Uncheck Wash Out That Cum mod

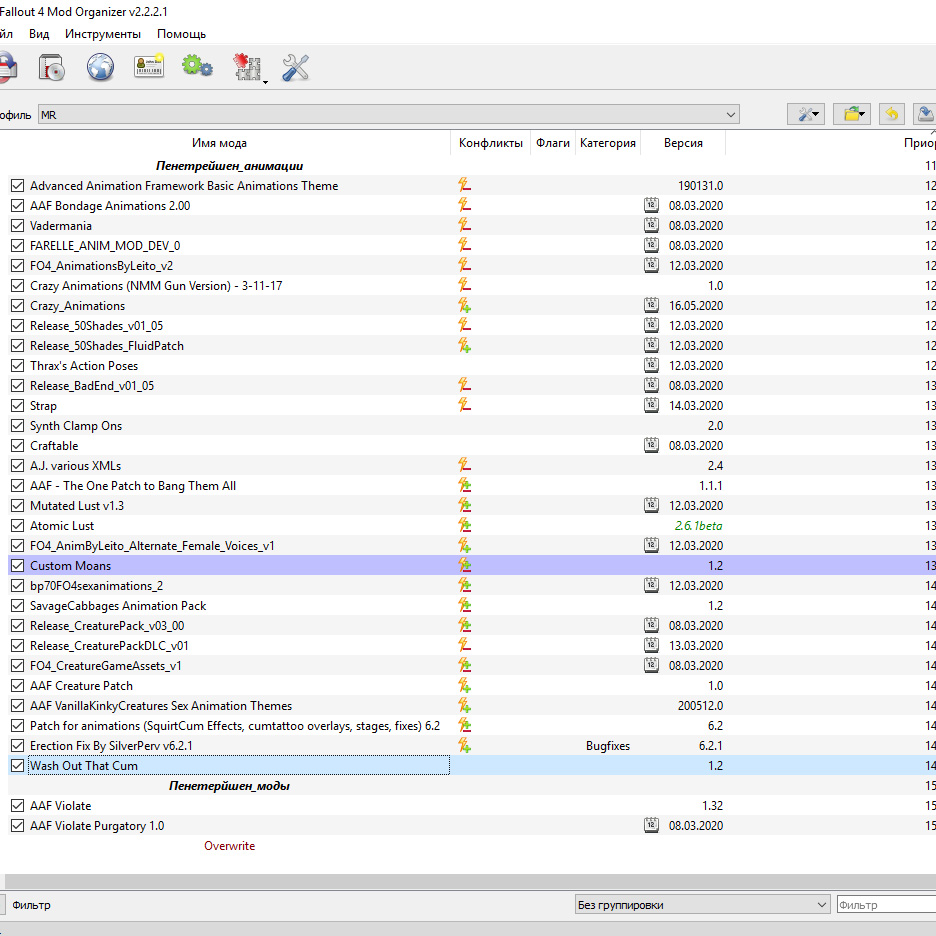pyautogui.click(x=17, y=765)
